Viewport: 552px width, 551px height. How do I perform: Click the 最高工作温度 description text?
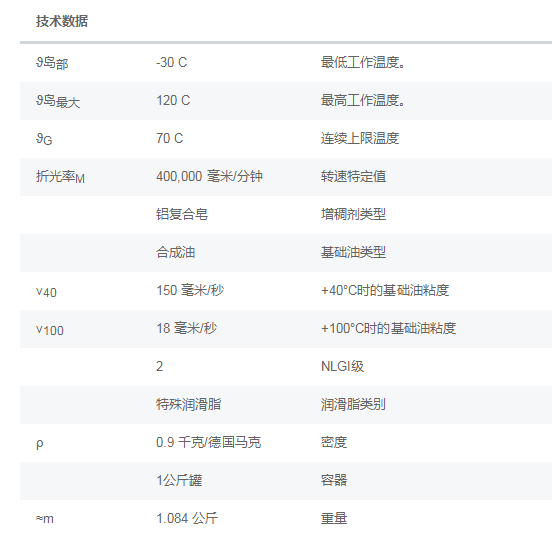pyautogui.click(x=363, y=100)
